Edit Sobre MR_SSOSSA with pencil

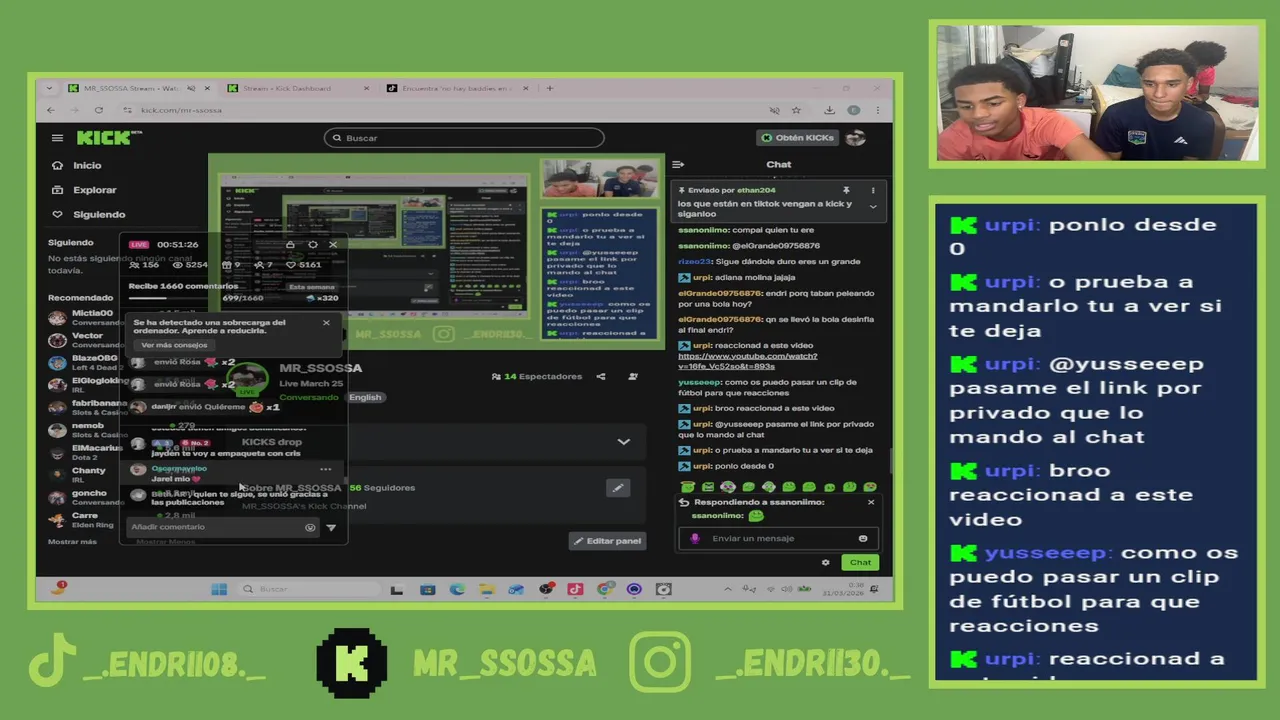[618, 488]
